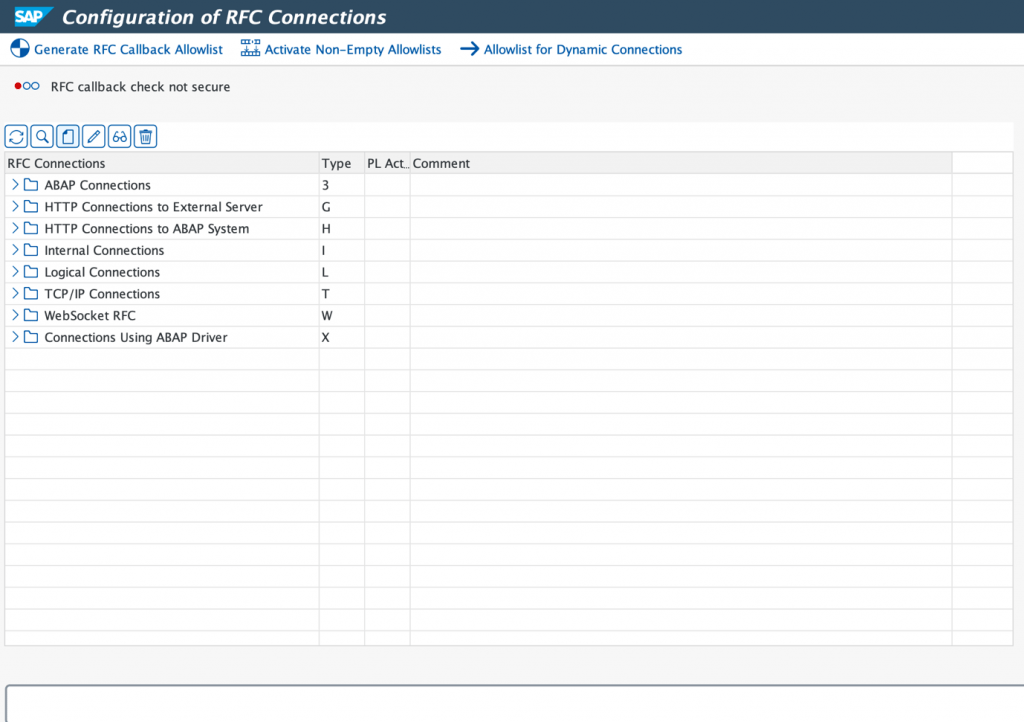Expand HTTP Connections to ABAP System
This screenshot has height=722, width=1024.
[x=15, y=228]
